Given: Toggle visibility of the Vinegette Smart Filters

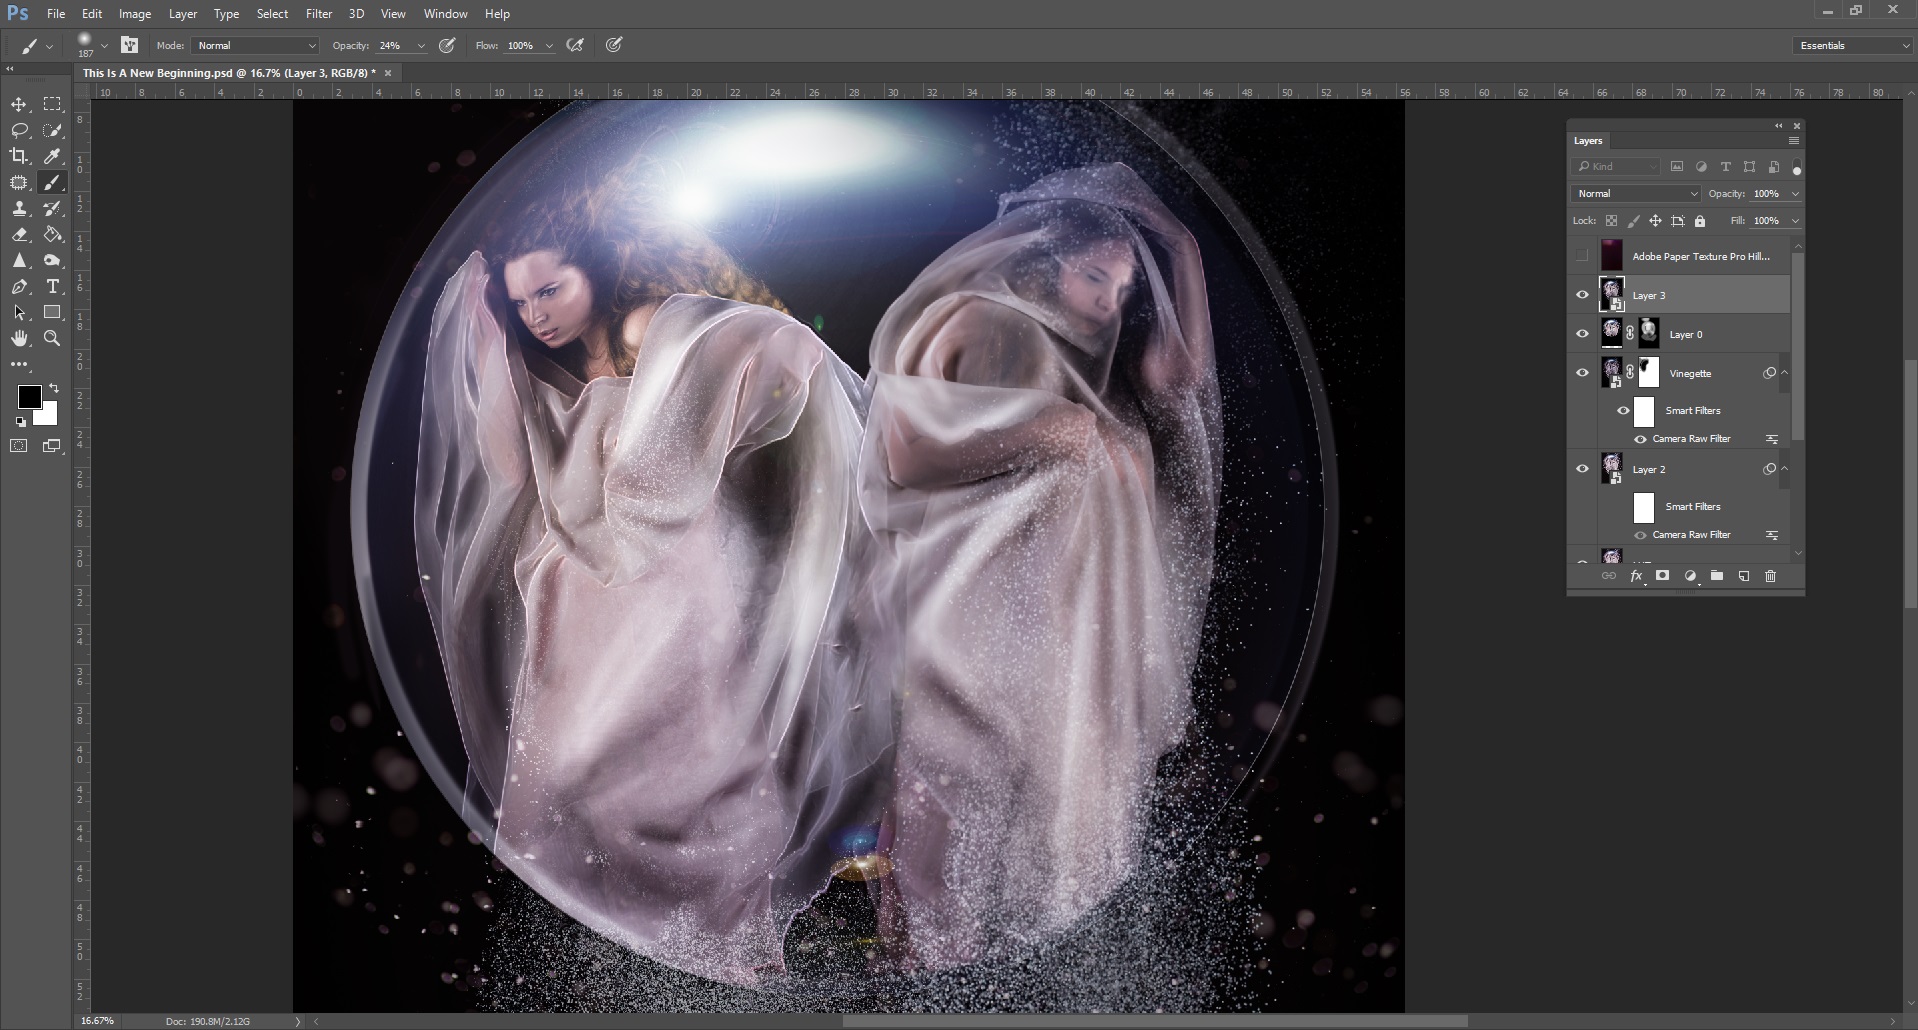Looking at the screenshot, I should [1624, 410].
